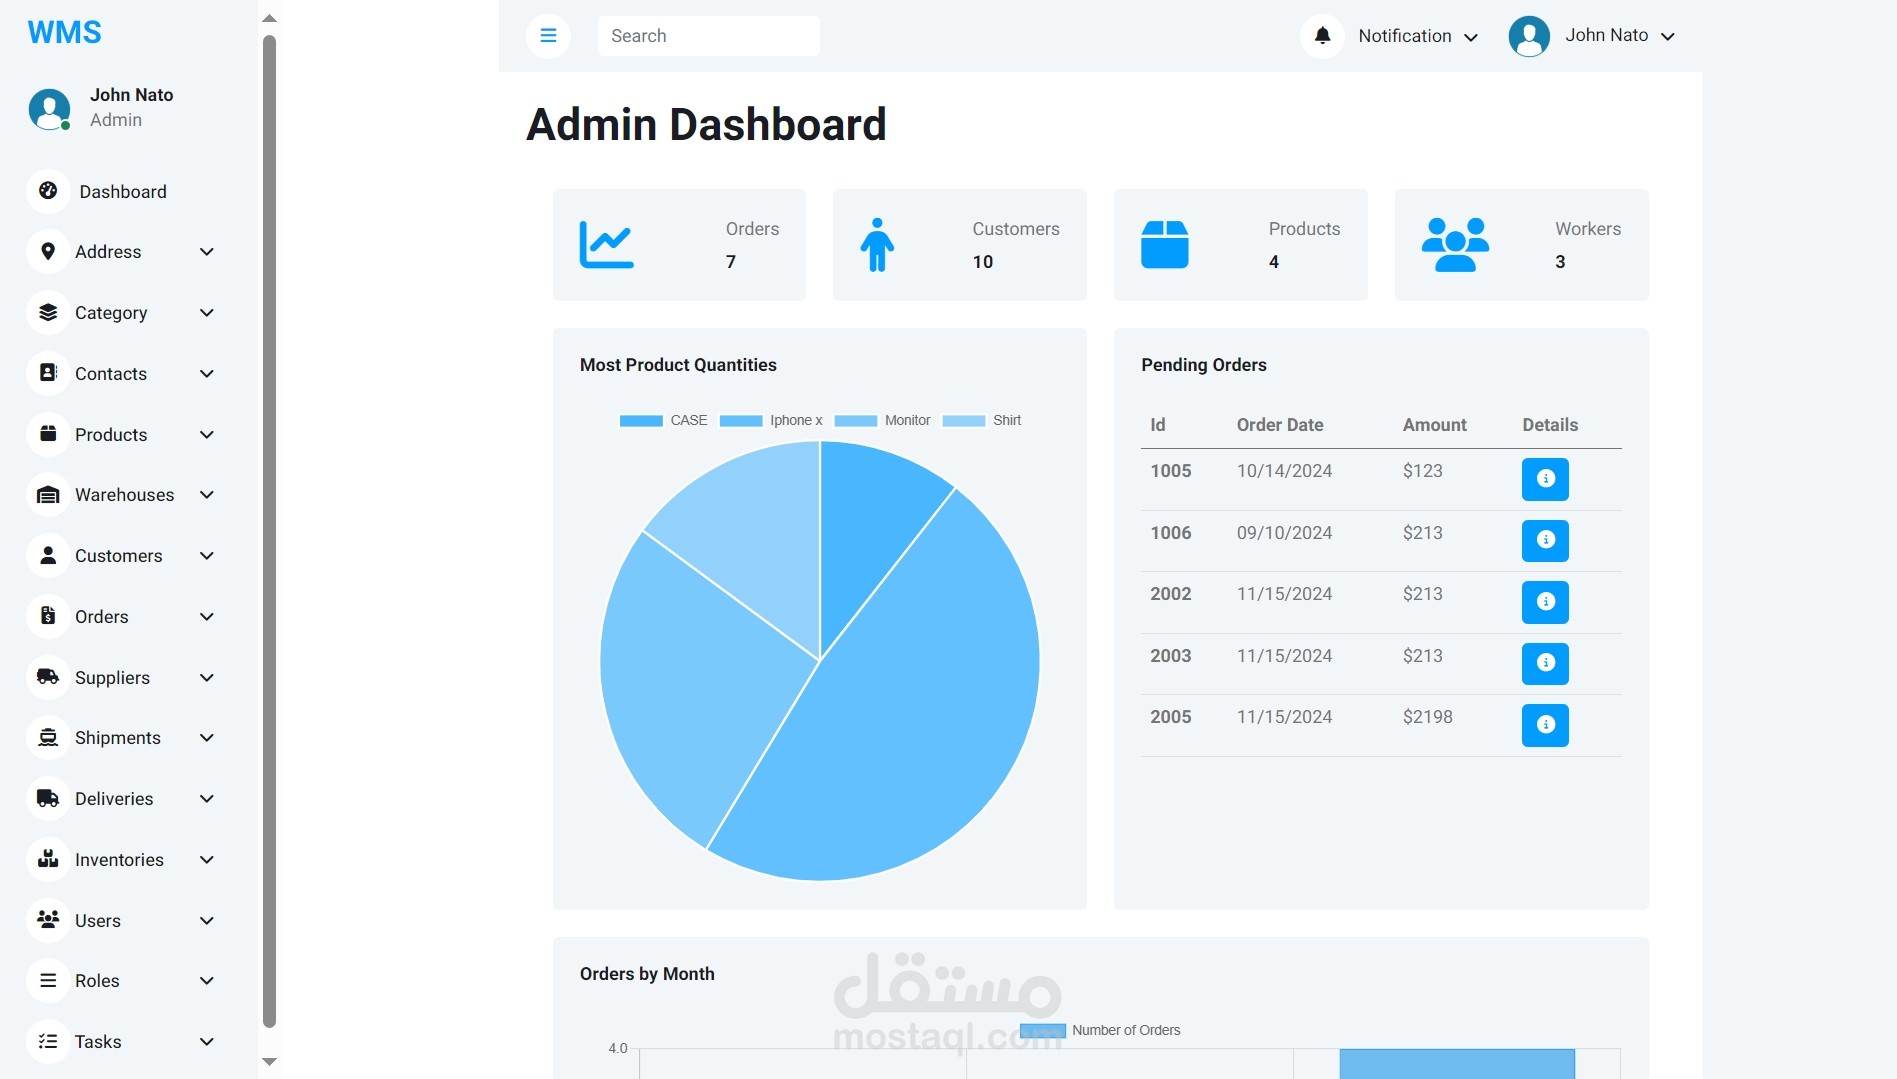Toggle CASE series in pie chart legend
This screenshot has width=1897, height=1079.
[x=663, y=420]
